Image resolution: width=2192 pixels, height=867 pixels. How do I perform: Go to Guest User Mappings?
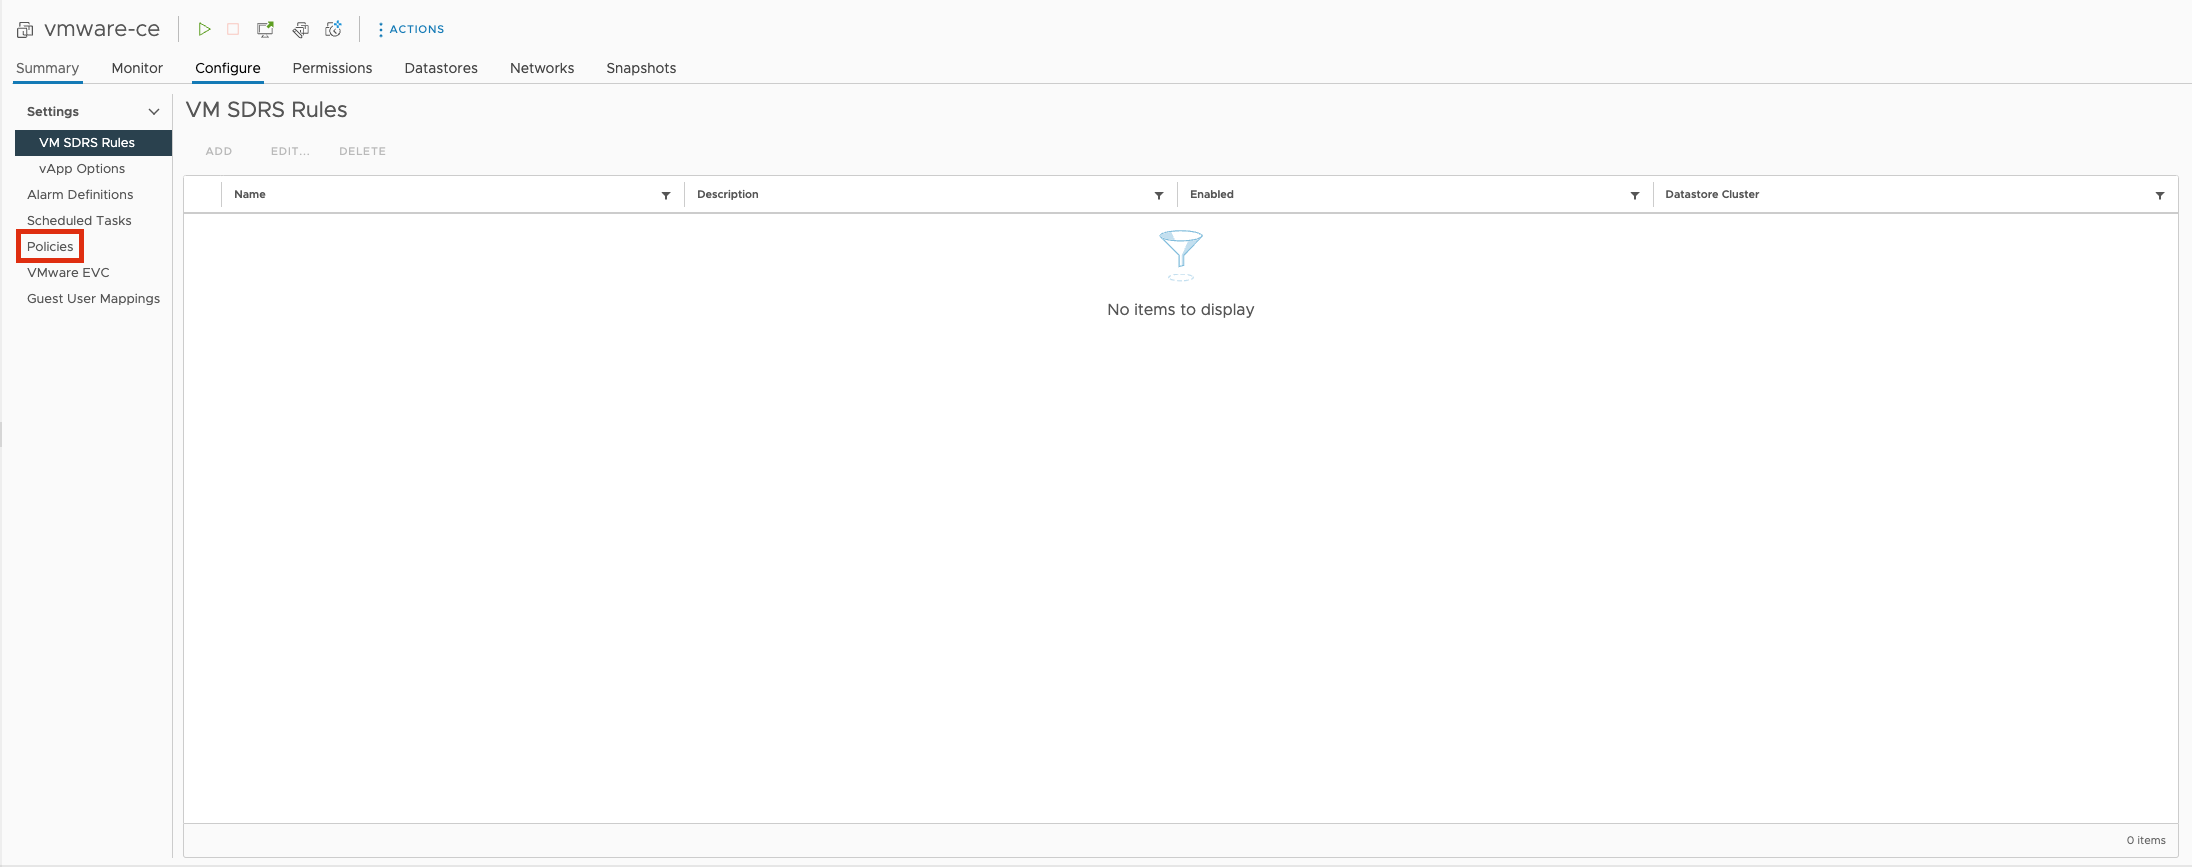point(93,298)
